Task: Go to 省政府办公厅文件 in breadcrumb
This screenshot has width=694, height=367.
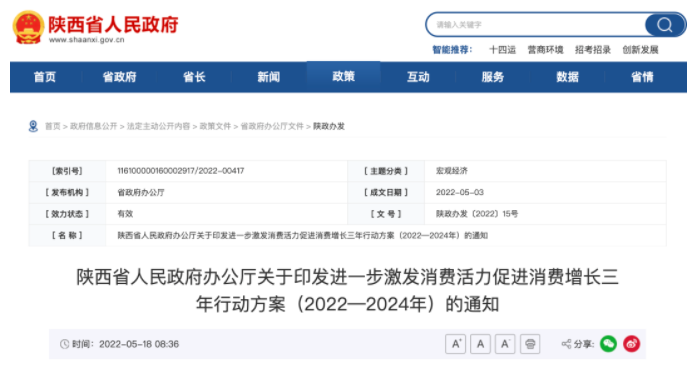Action: (x=272, y=126)
